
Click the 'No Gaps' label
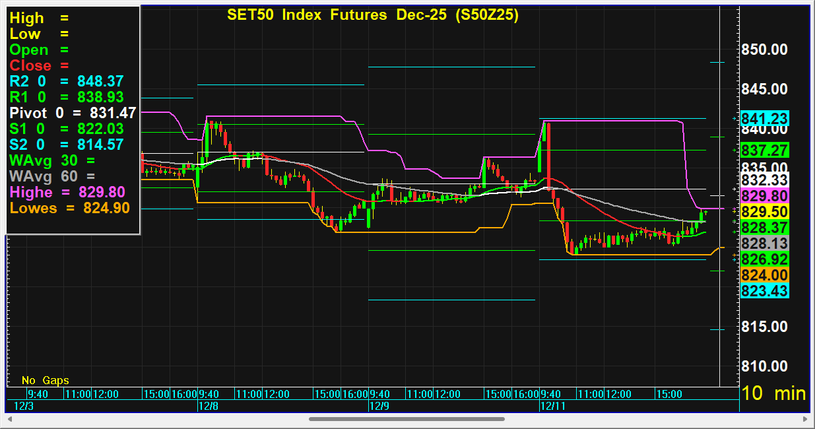[42, 380]
